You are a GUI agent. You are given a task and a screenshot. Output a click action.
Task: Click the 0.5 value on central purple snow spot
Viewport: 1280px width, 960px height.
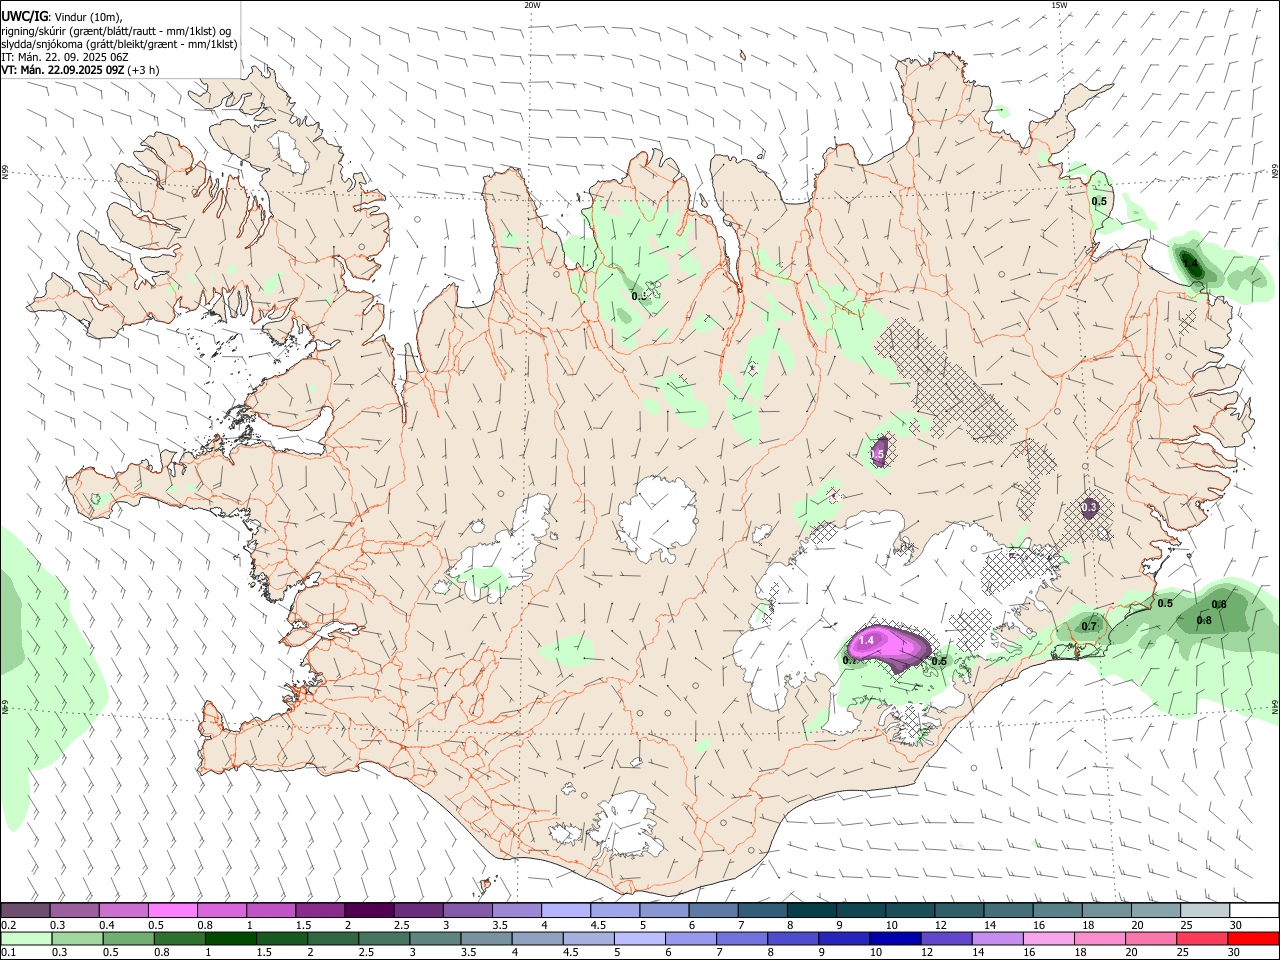(x=877, y=454)
